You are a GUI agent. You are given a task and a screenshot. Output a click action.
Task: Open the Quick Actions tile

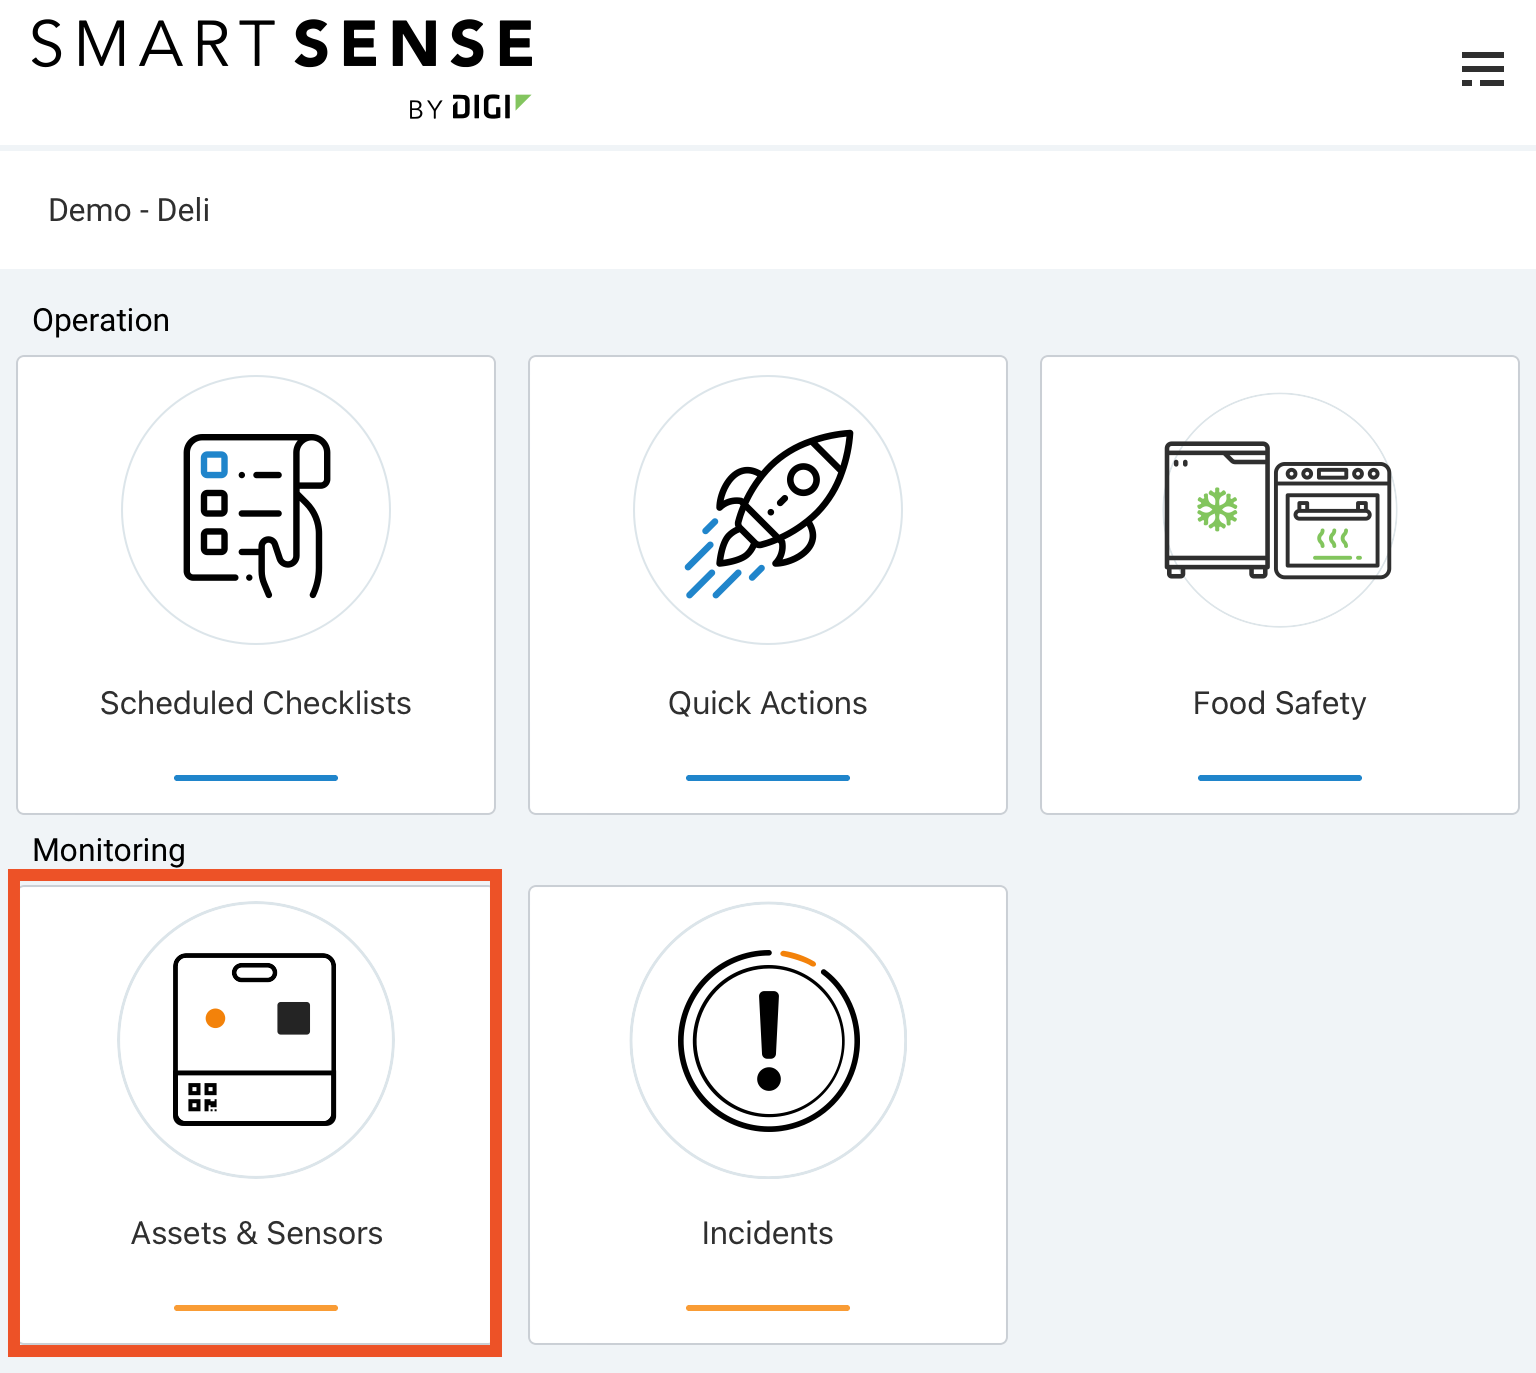click(767, 585)
